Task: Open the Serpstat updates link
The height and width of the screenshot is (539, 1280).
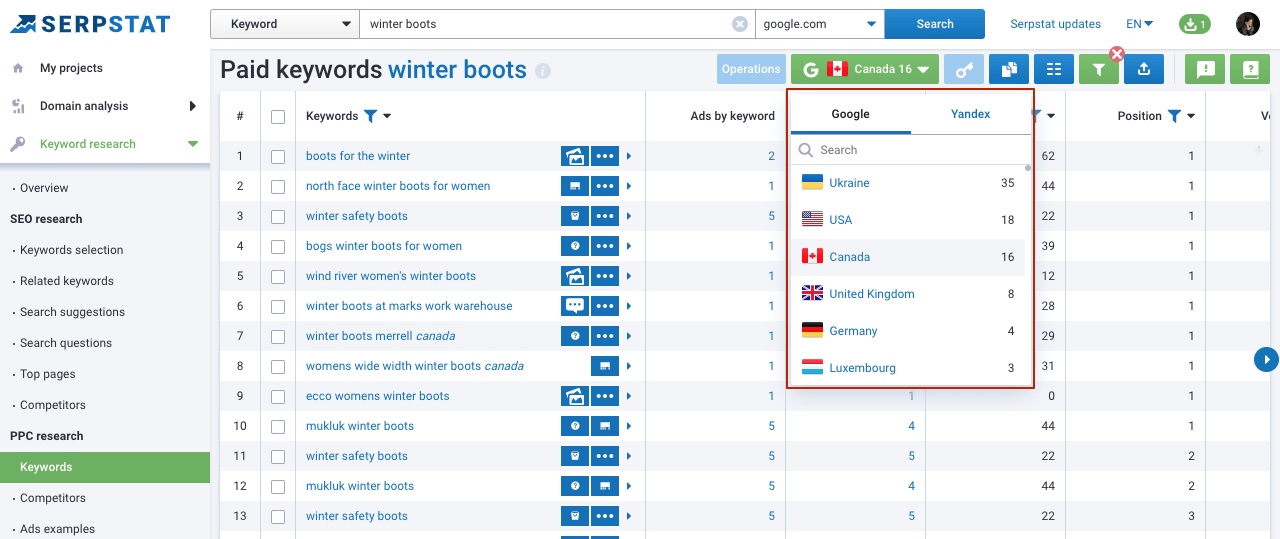Action: pyautogui.click(x=1055, y=24)
